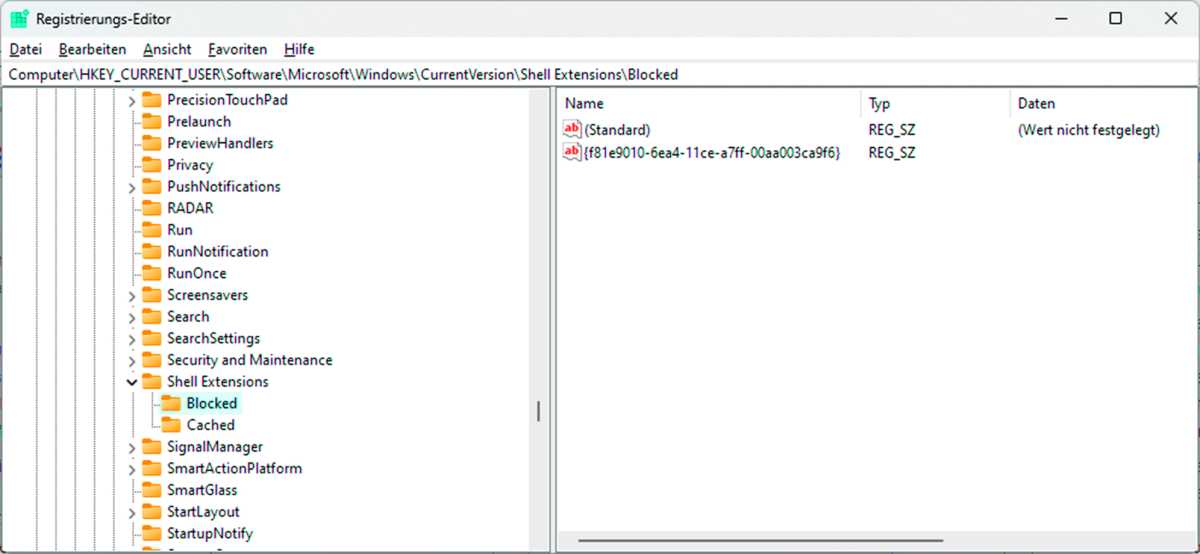Click the Security and Maintenance folder icon
1200x554 pixels.
click(x=151, y=360)
